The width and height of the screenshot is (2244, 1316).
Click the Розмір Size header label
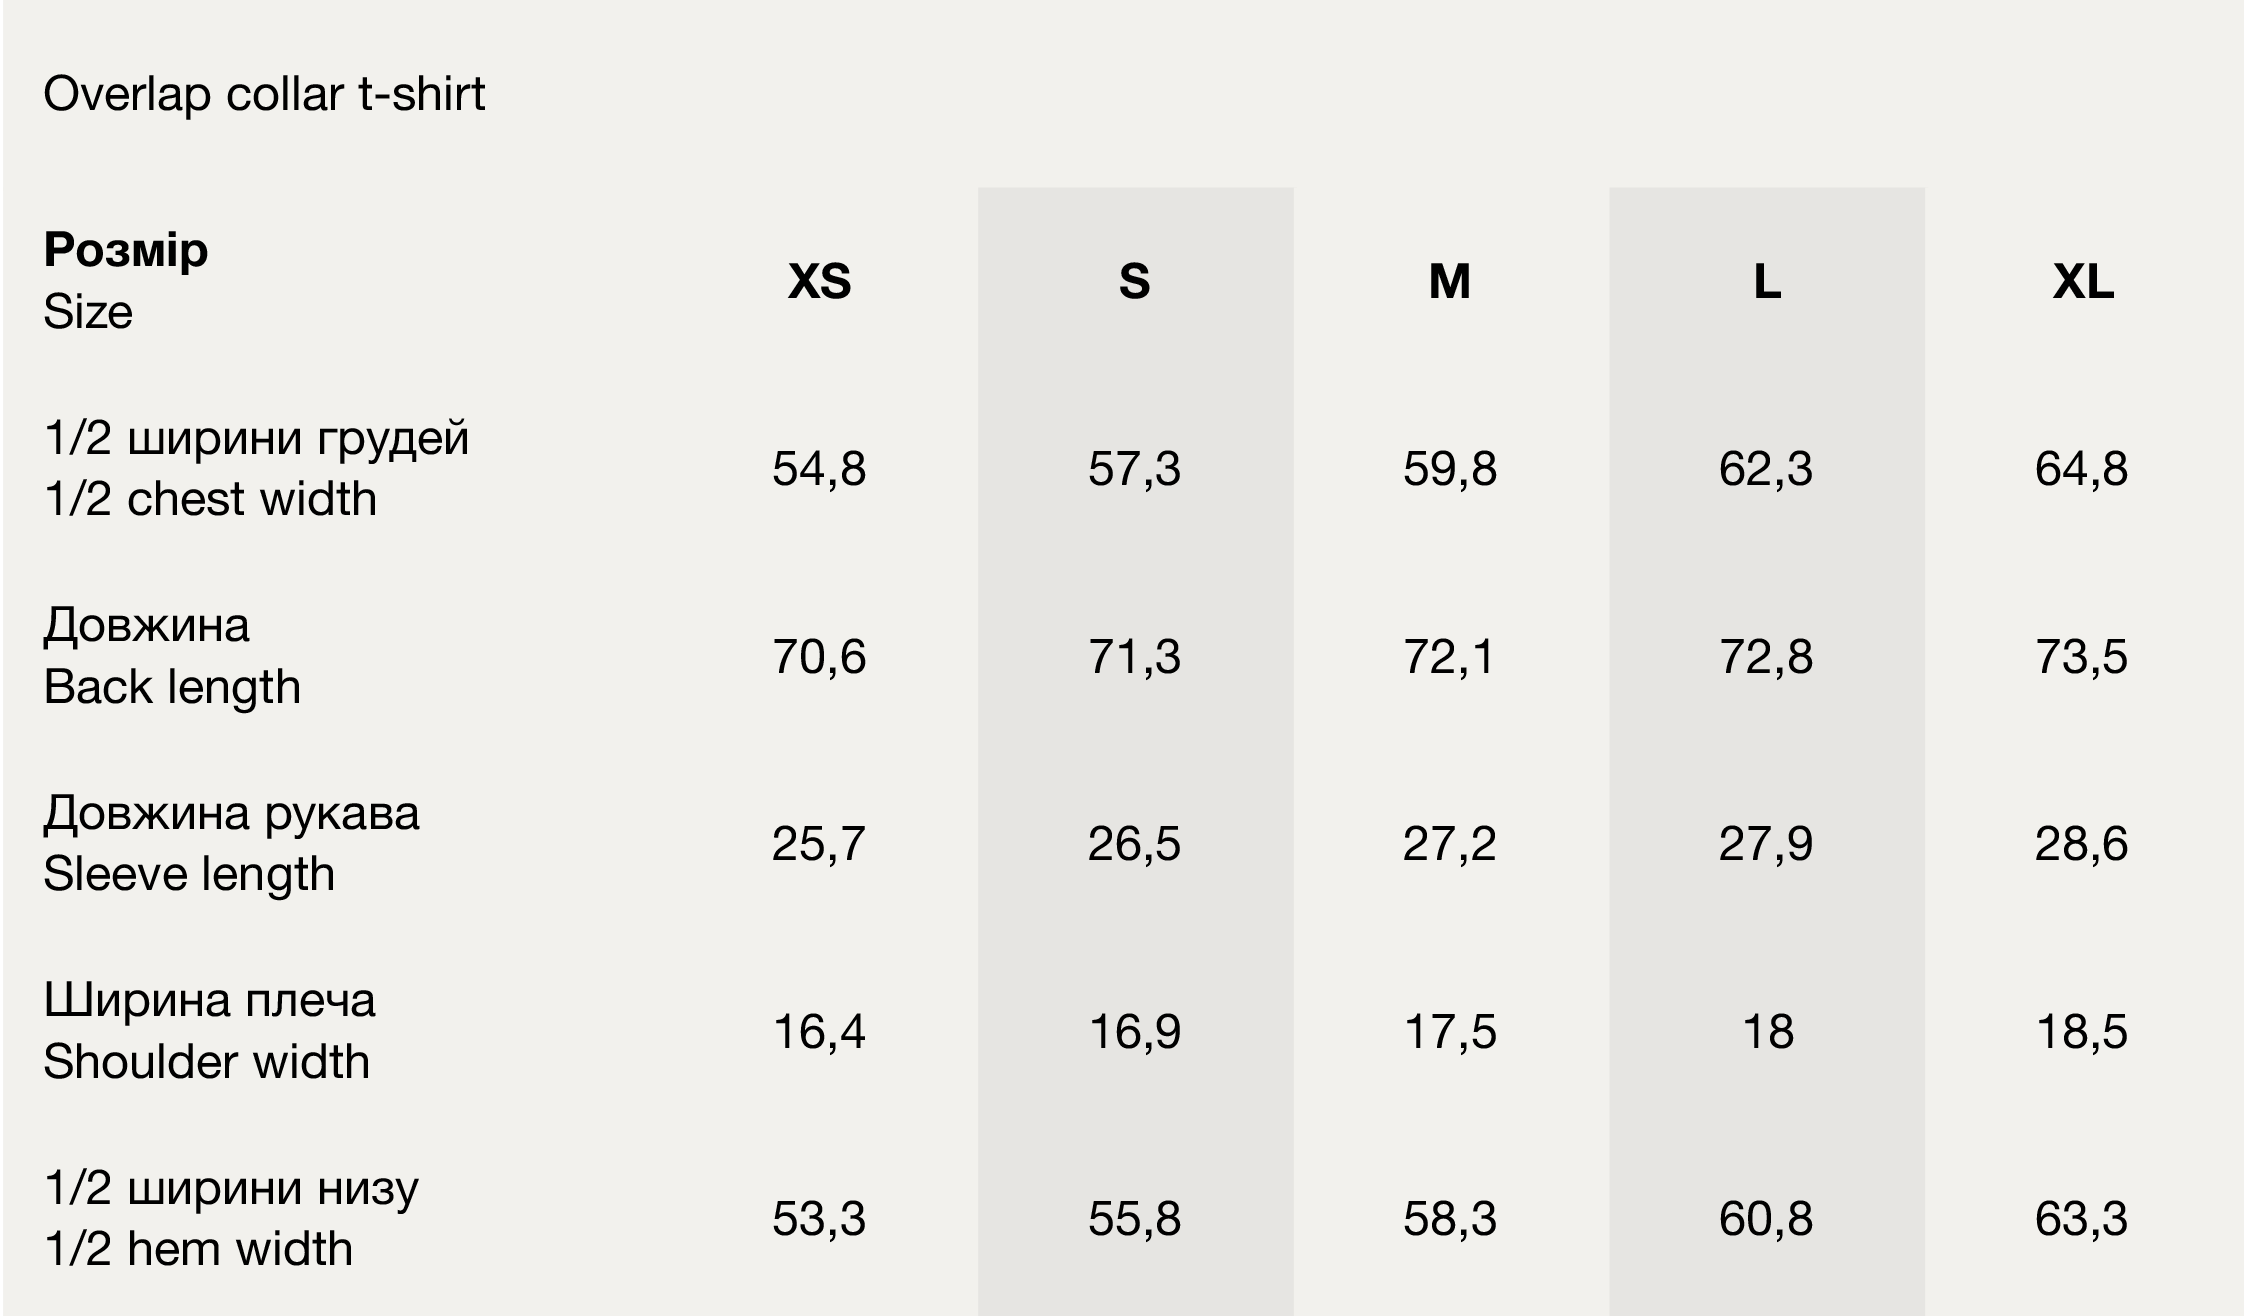click(x=126, y=280)
